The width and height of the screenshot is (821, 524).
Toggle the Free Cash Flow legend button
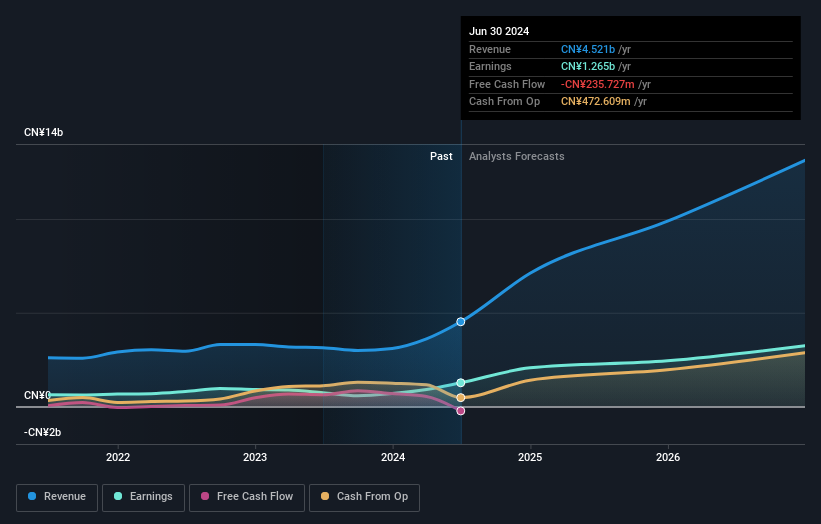tap(247, 497)
